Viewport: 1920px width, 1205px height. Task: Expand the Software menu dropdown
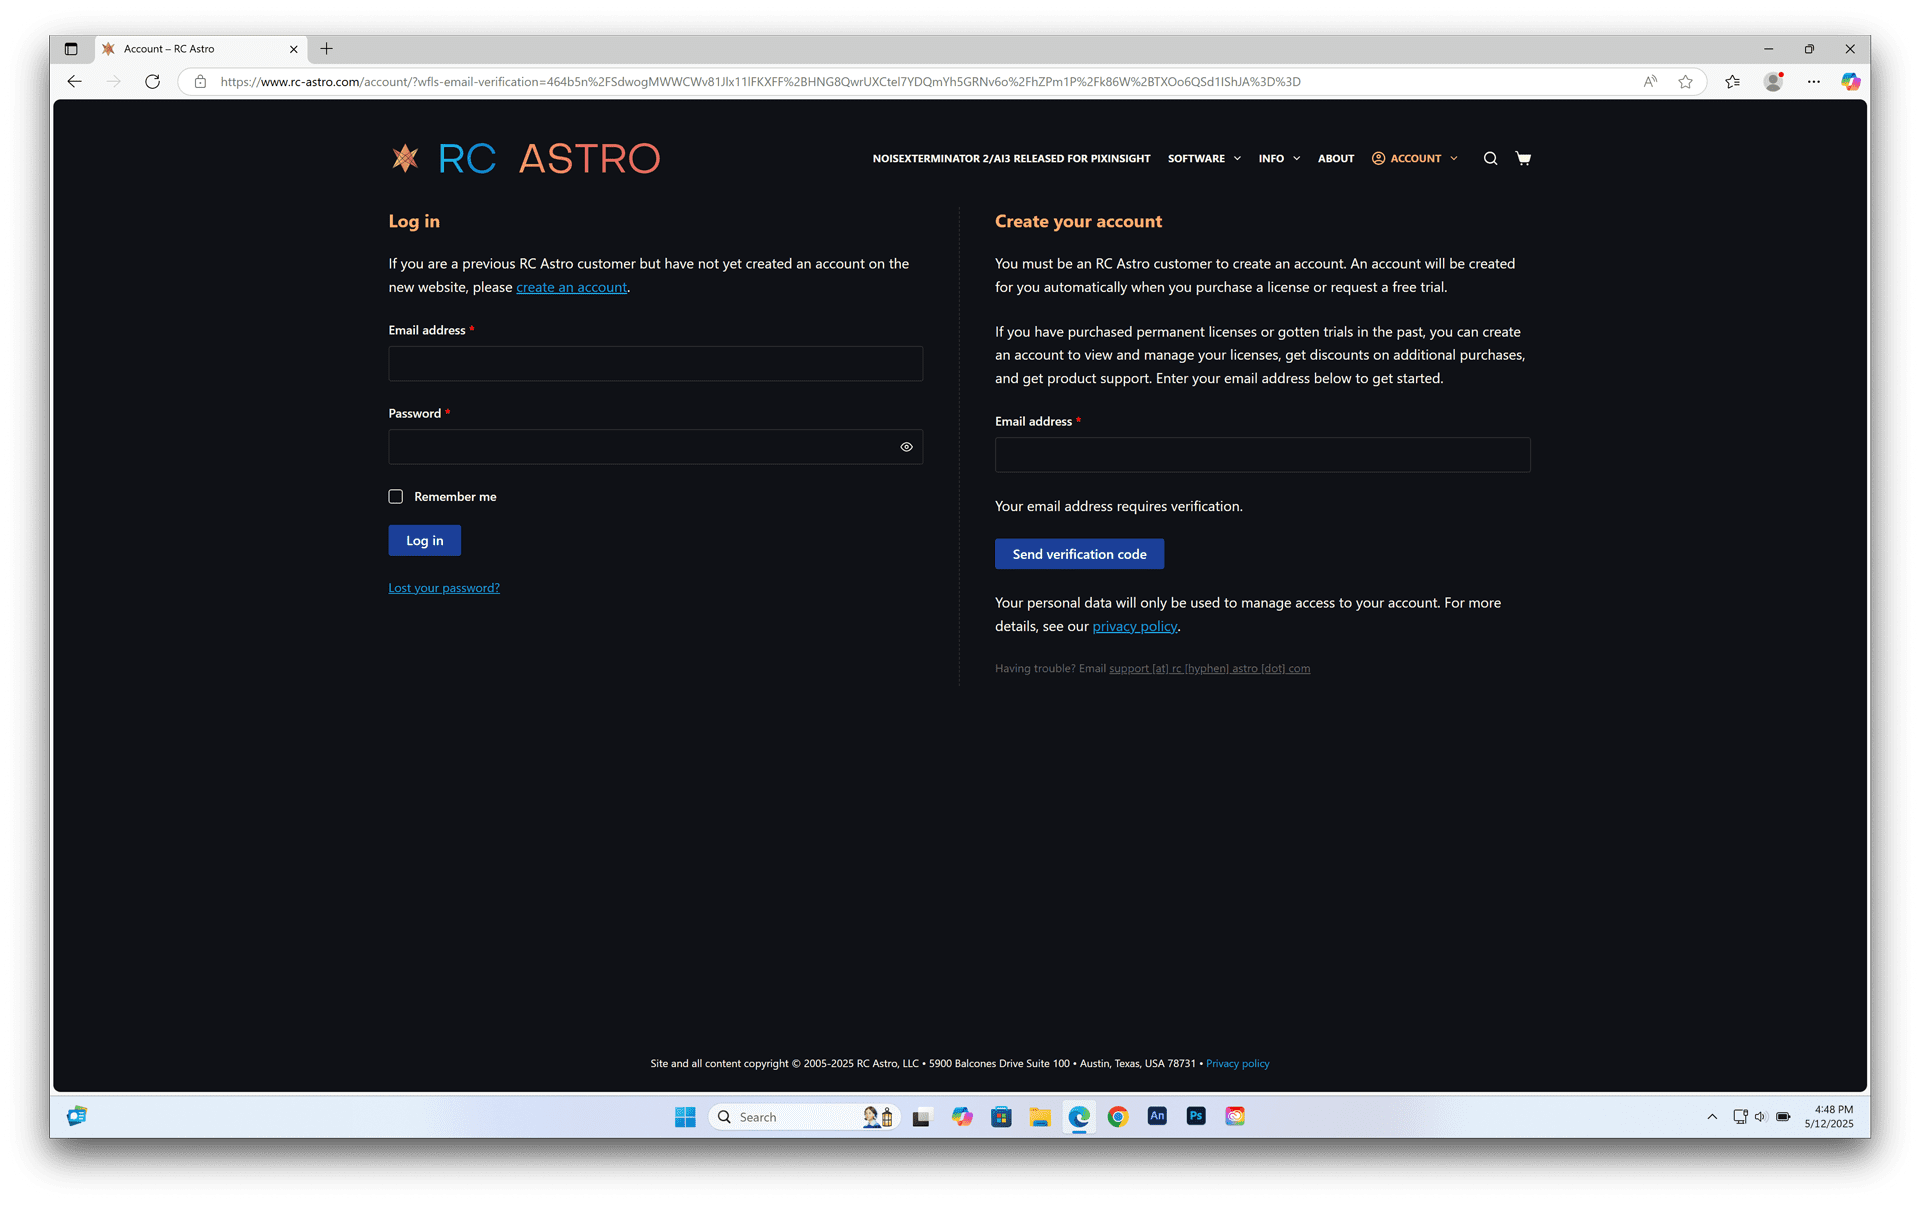pos(1204,158)
